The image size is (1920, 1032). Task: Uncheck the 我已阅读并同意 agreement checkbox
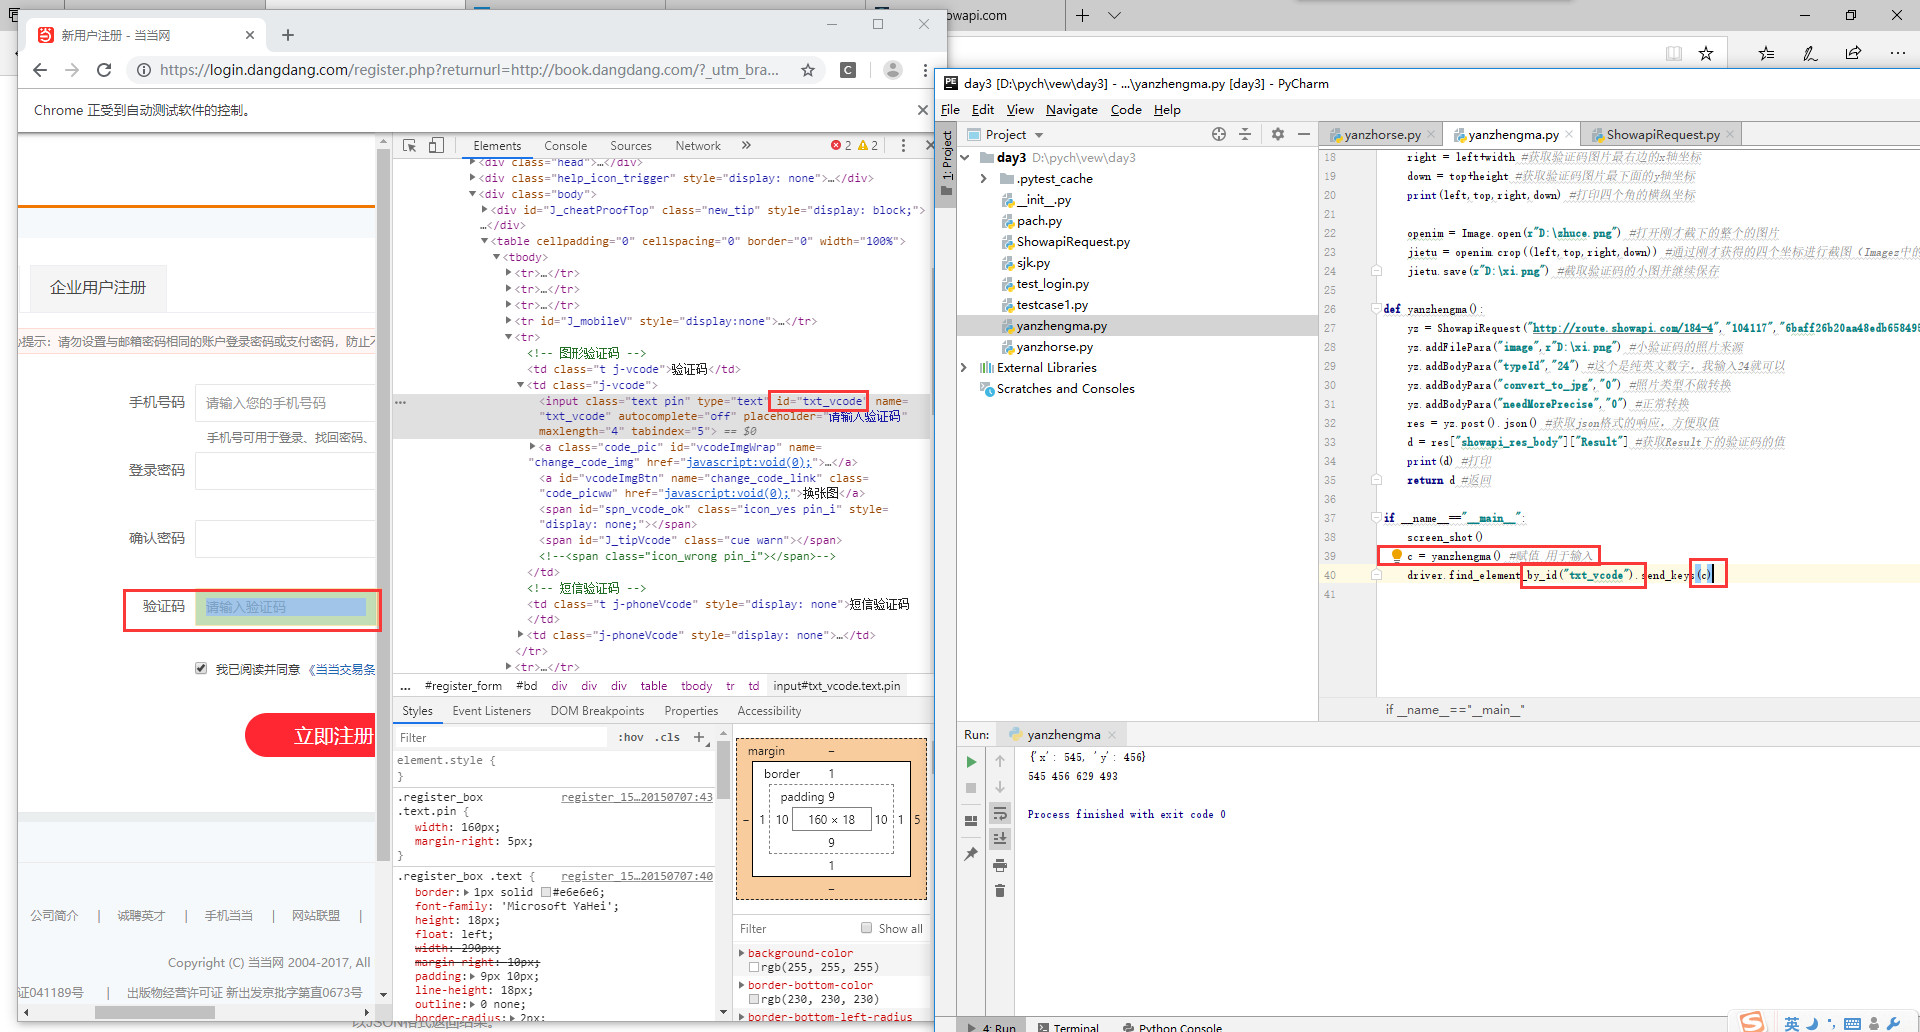[201, 668]
